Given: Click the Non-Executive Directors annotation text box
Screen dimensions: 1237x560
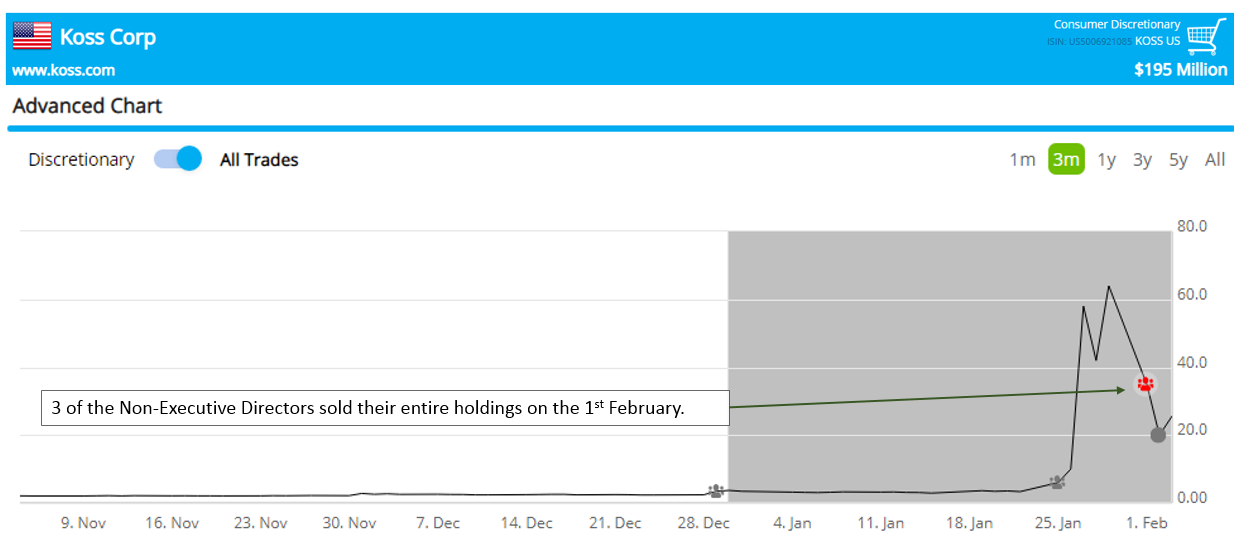Looking at the screenshot, I should click(384, 408).
